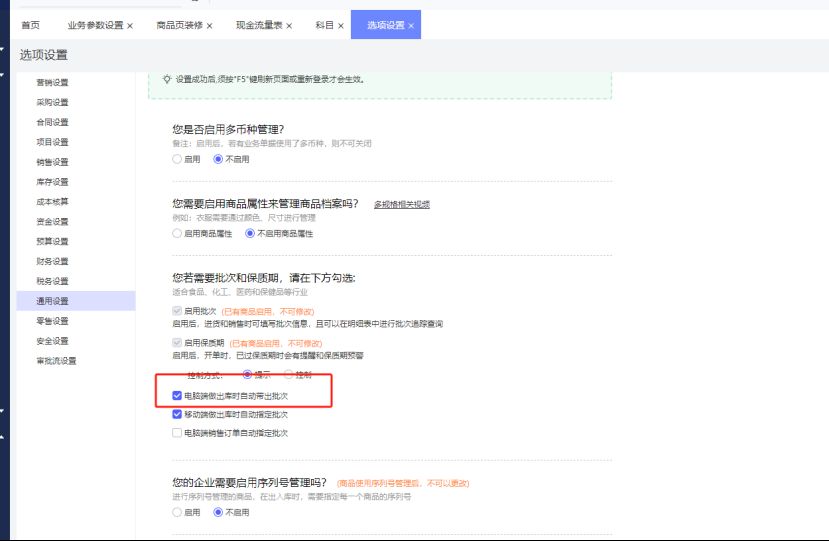Open 安全设置 in the sidebar

[52, 341]
